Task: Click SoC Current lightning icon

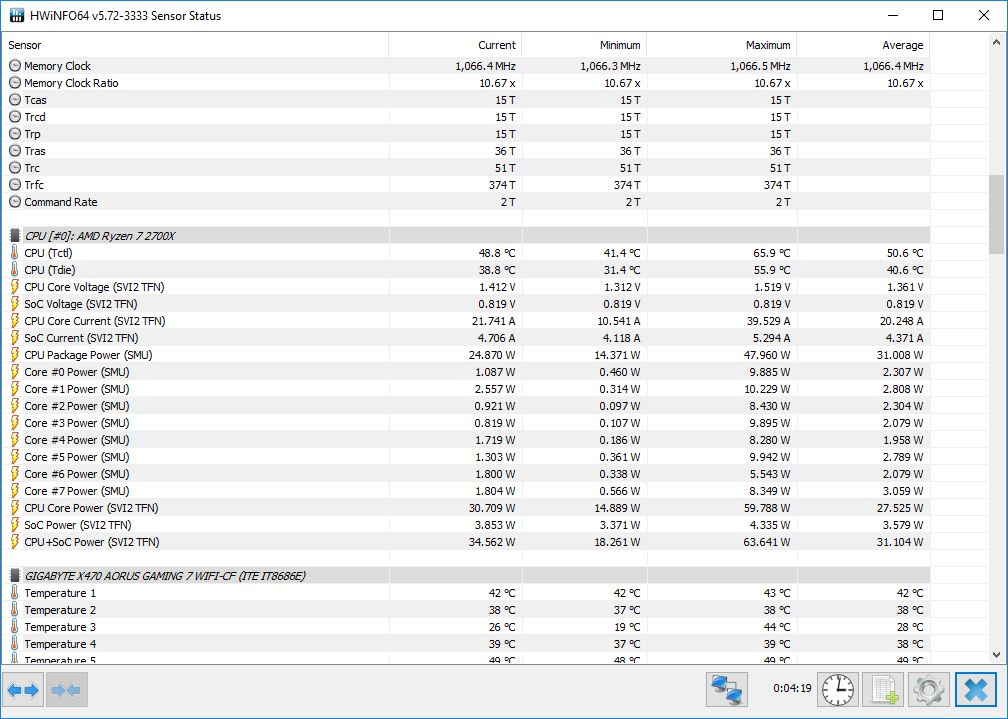Action: click(15, 338)
